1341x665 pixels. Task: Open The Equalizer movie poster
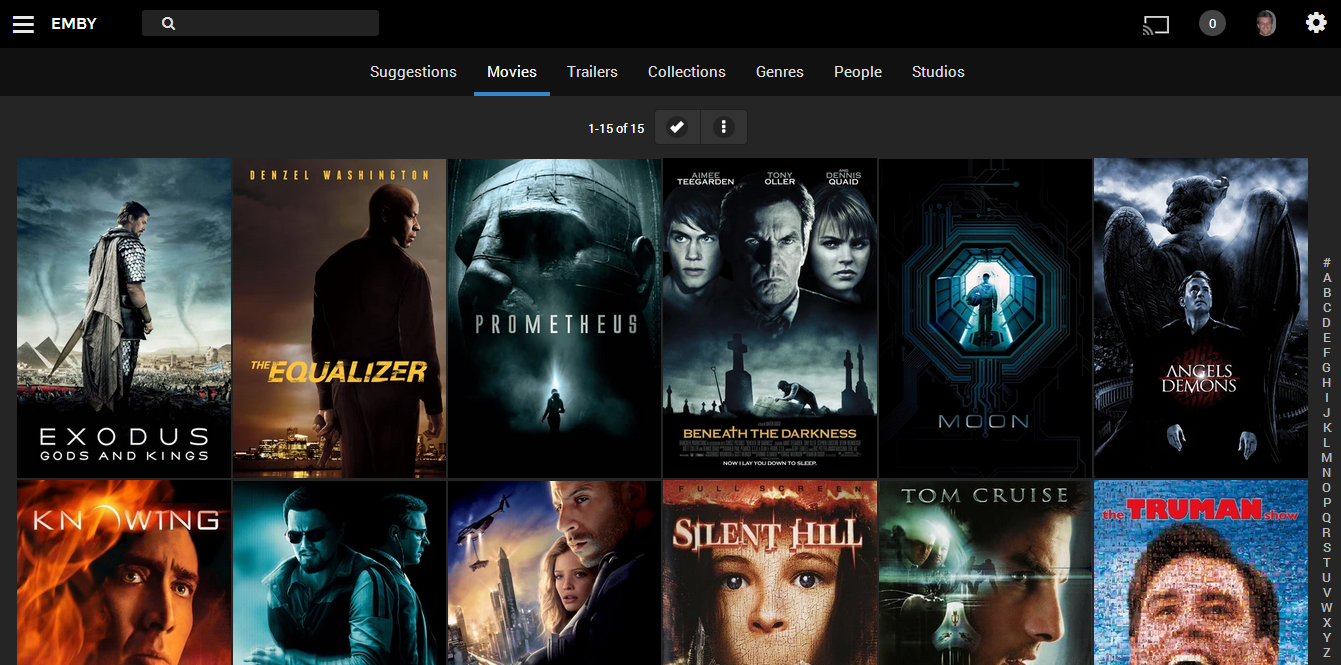339,318
